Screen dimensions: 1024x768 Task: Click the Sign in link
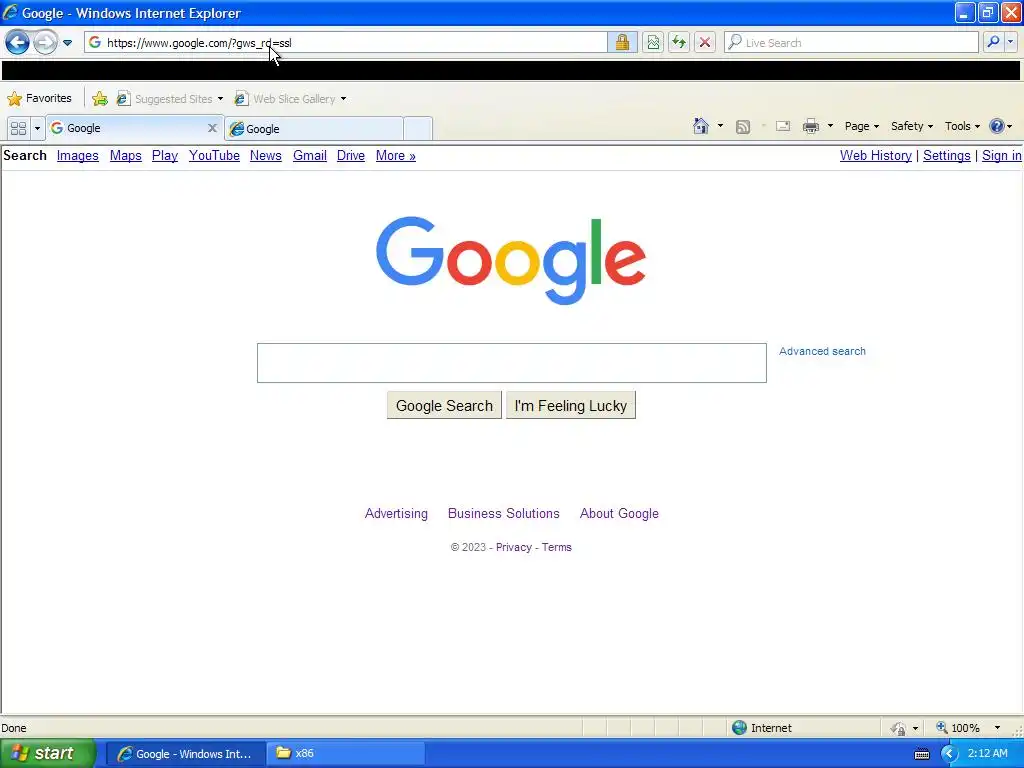tap(1002, 155)
